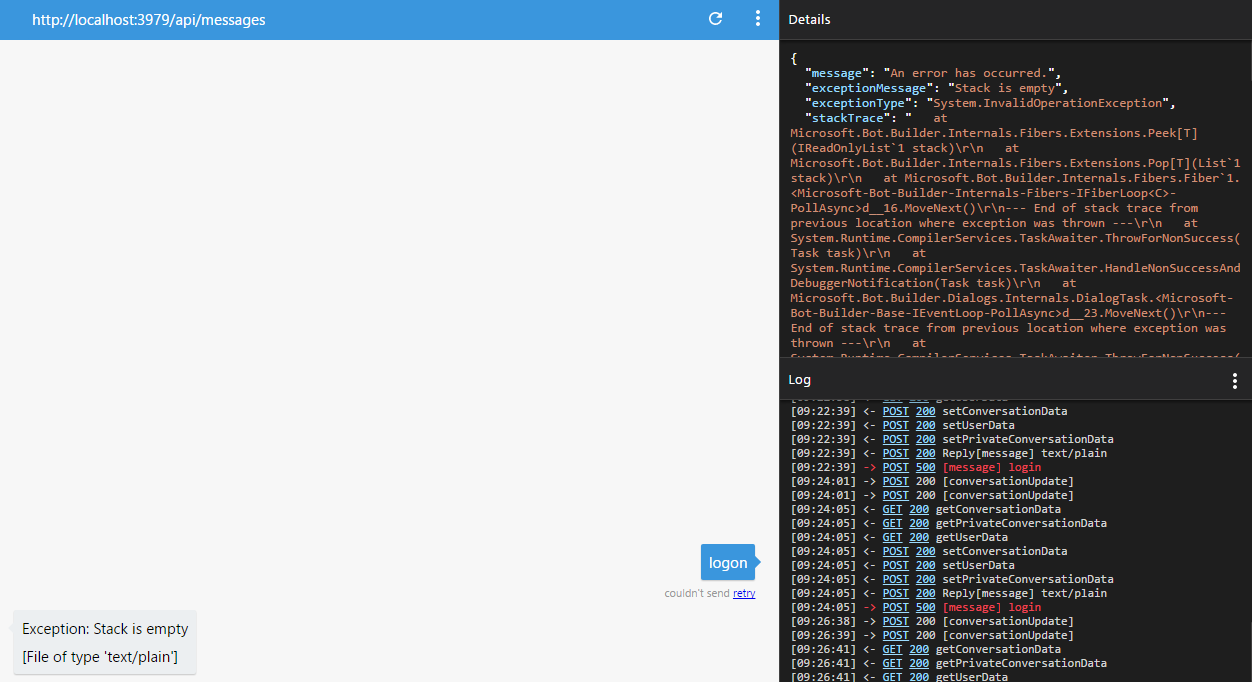This screenshot has width=1252, height=682.
Task: Select the logon chat bubble
Action: click(x=728, y=562)
